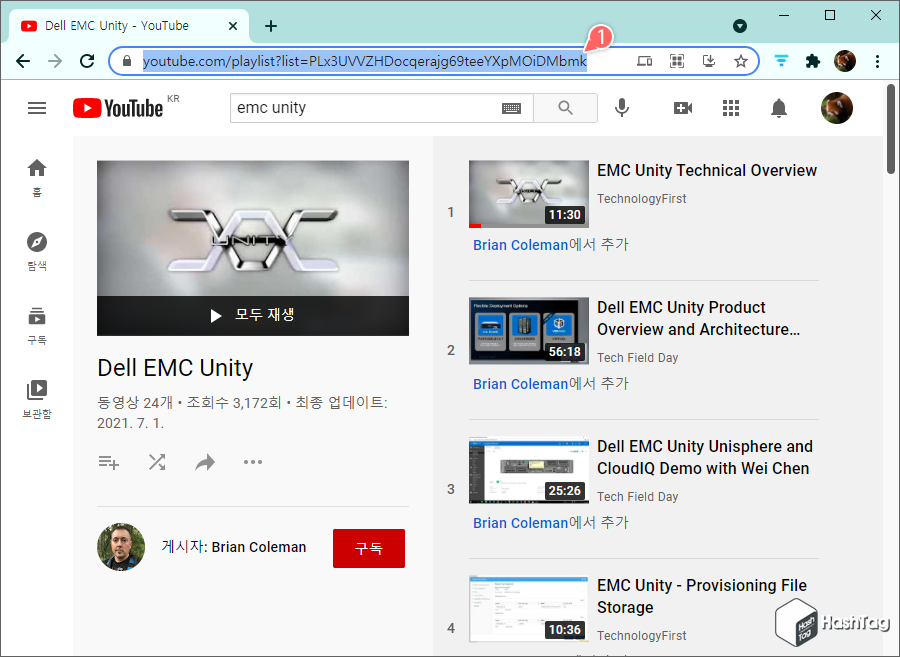Image resolution: width=900 pixels, height=657 pixels.
Task: Shuffle play the playlist
Action: (157, 462)
